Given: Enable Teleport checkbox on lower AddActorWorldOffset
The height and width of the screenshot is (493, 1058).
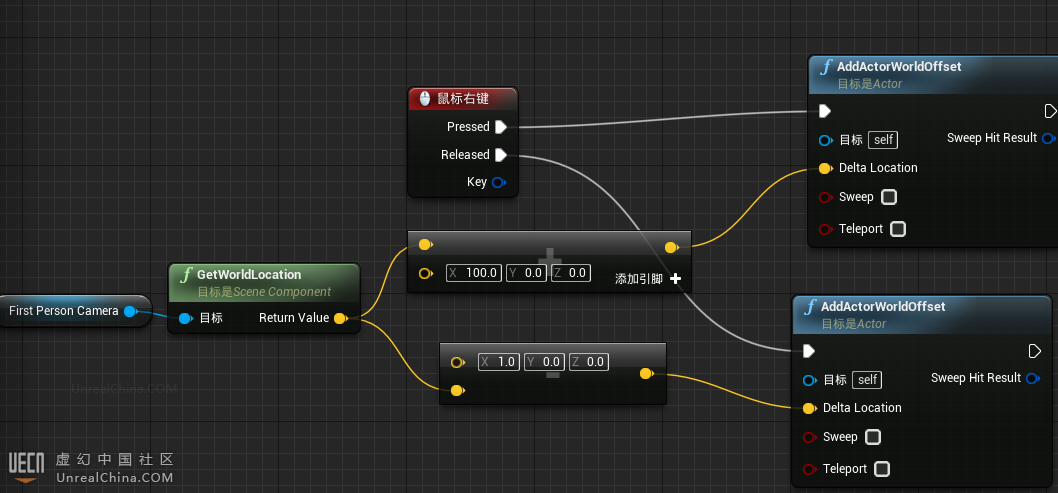Looking at the screenshot, I should tap(882, 469).
